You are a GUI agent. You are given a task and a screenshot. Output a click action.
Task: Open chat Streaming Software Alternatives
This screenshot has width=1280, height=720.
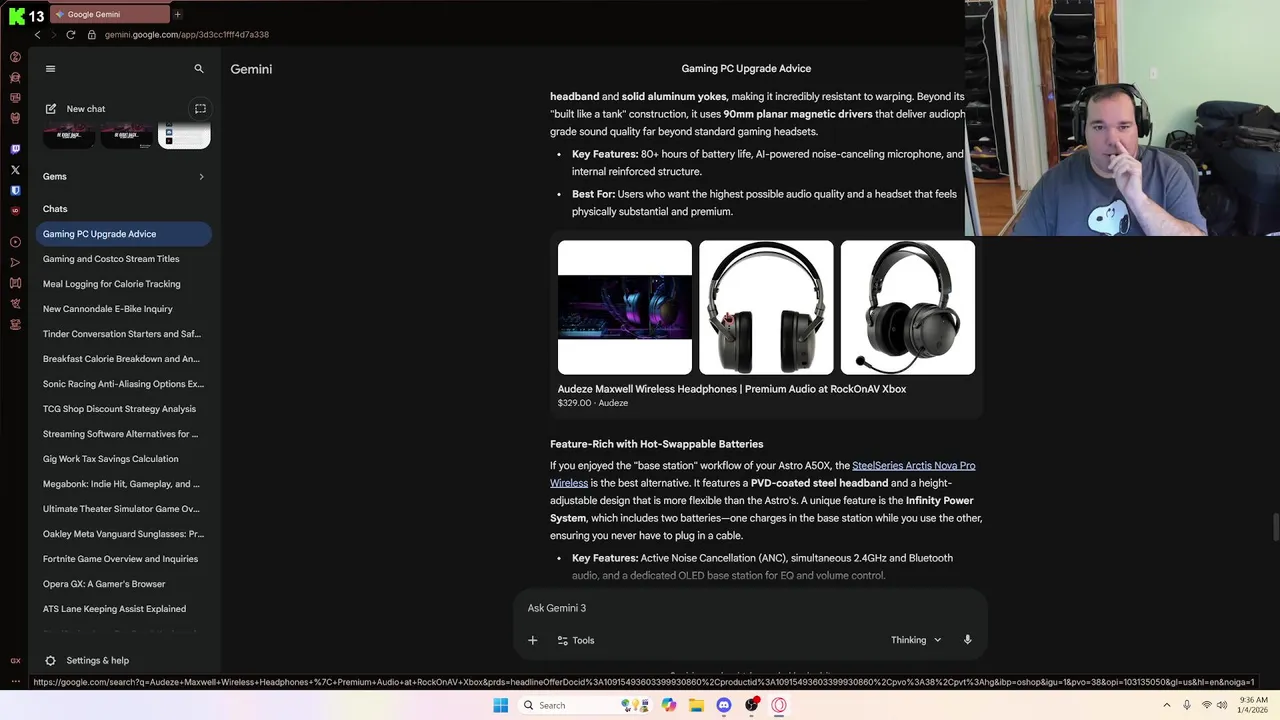click(x=123, y=434)
